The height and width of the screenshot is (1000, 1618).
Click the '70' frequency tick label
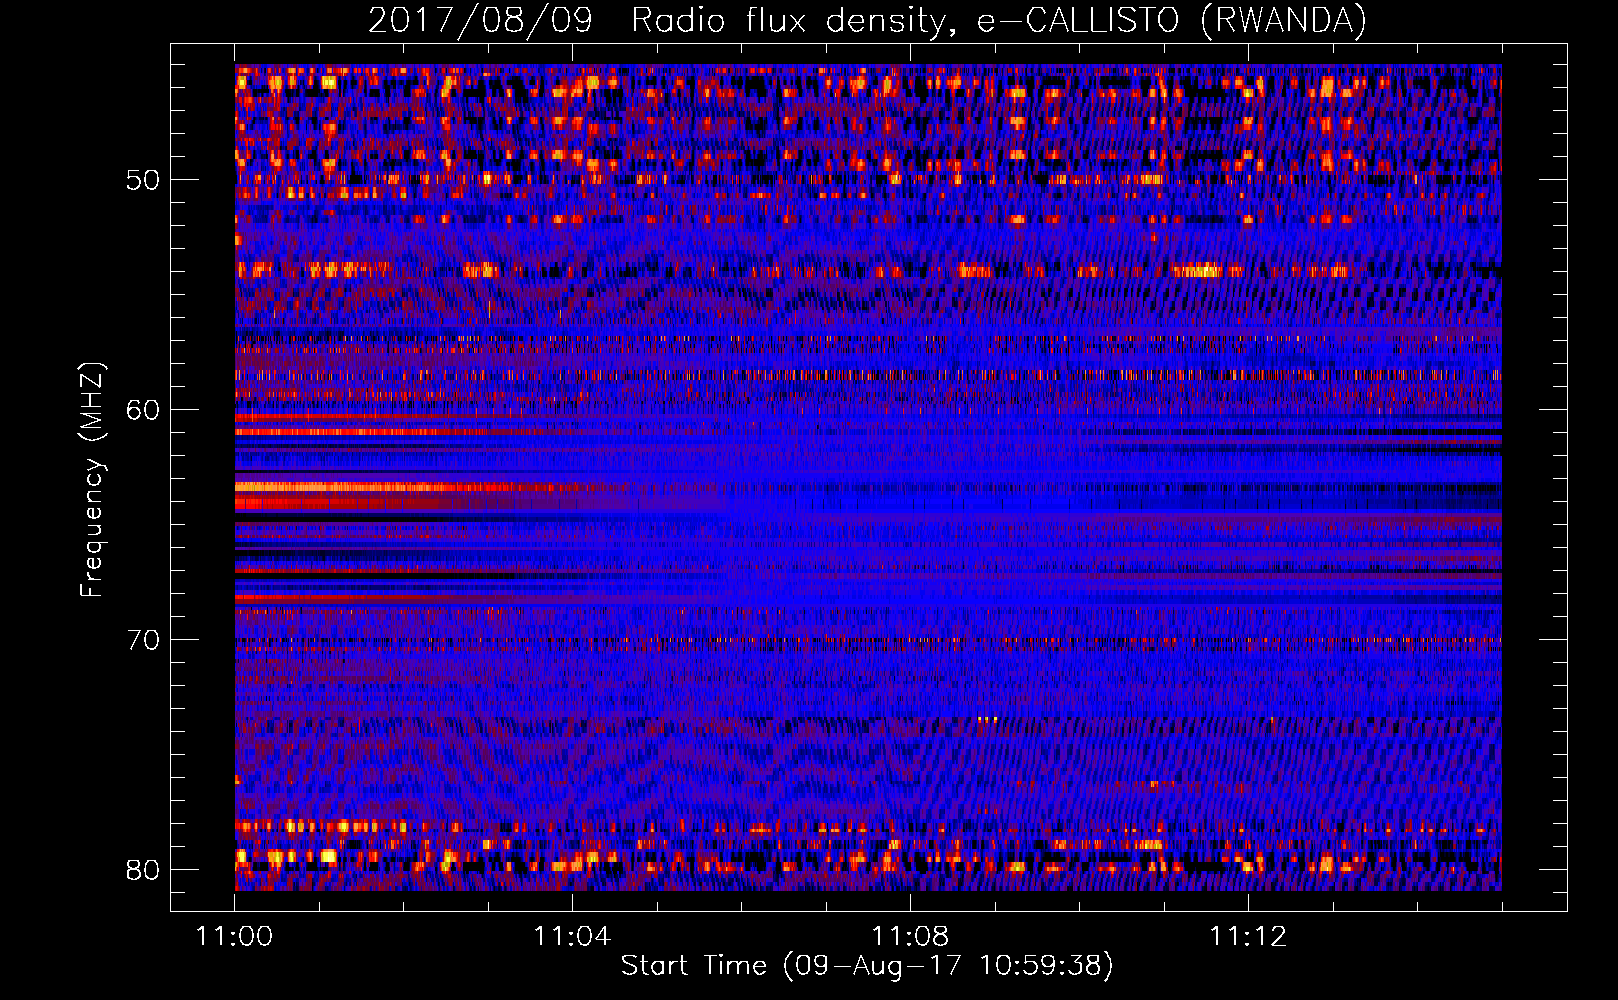(143, 640)
